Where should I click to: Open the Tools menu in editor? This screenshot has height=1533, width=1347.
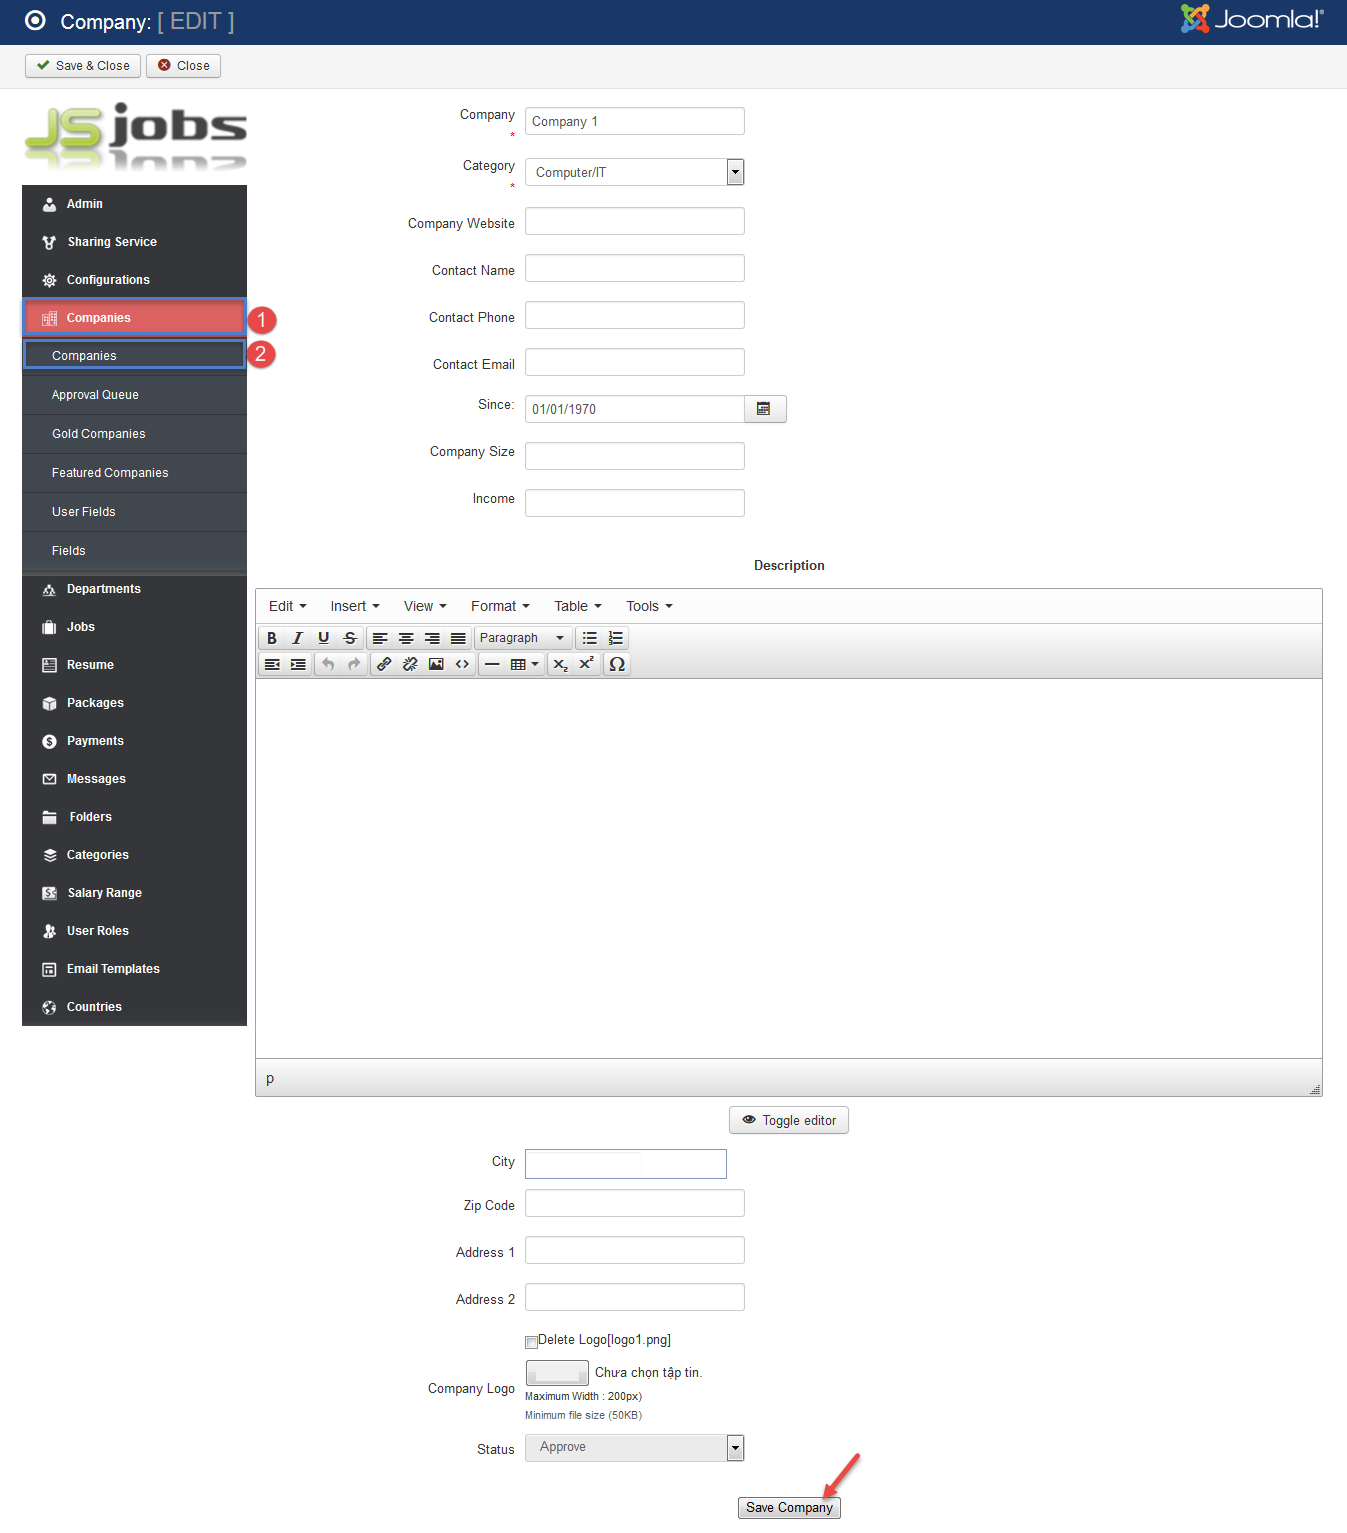[x=649, y=606]
